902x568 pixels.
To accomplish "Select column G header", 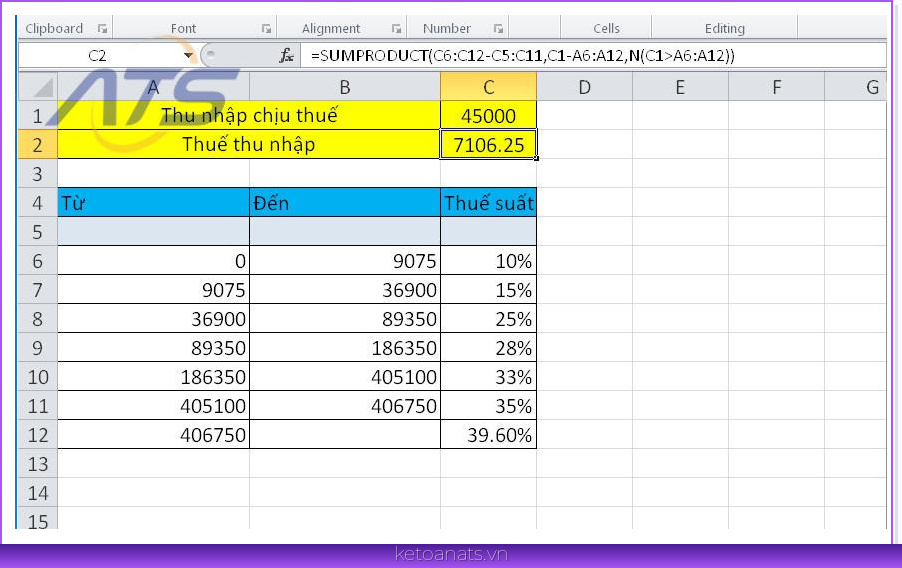I will 856,87.
